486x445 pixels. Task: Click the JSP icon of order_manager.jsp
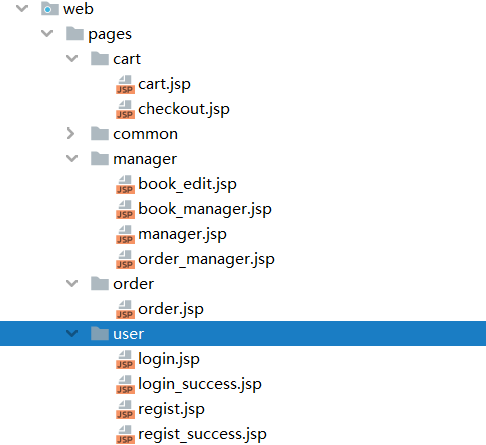tap(125, 259)
